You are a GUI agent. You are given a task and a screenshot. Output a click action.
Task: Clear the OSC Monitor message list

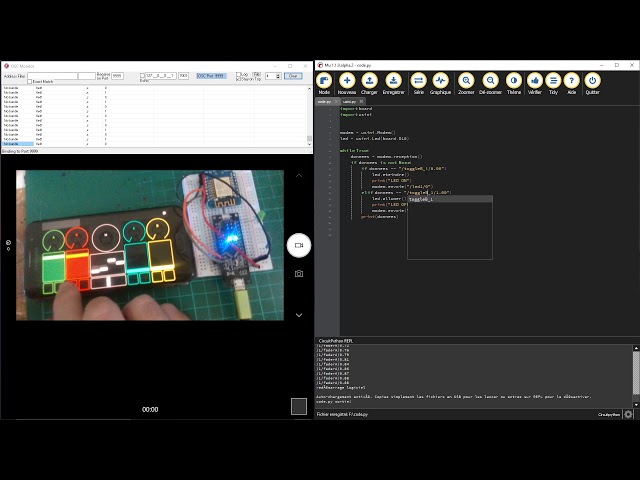click(293, 76)
